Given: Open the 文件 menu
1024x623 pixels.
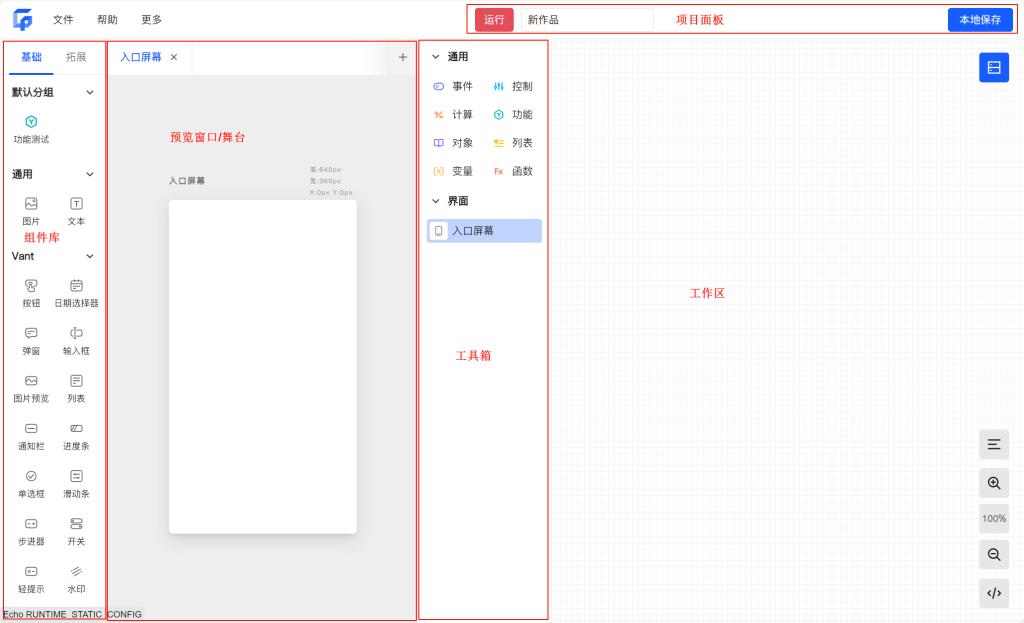Looking at the screenshot, I should [x=63, y=20].
